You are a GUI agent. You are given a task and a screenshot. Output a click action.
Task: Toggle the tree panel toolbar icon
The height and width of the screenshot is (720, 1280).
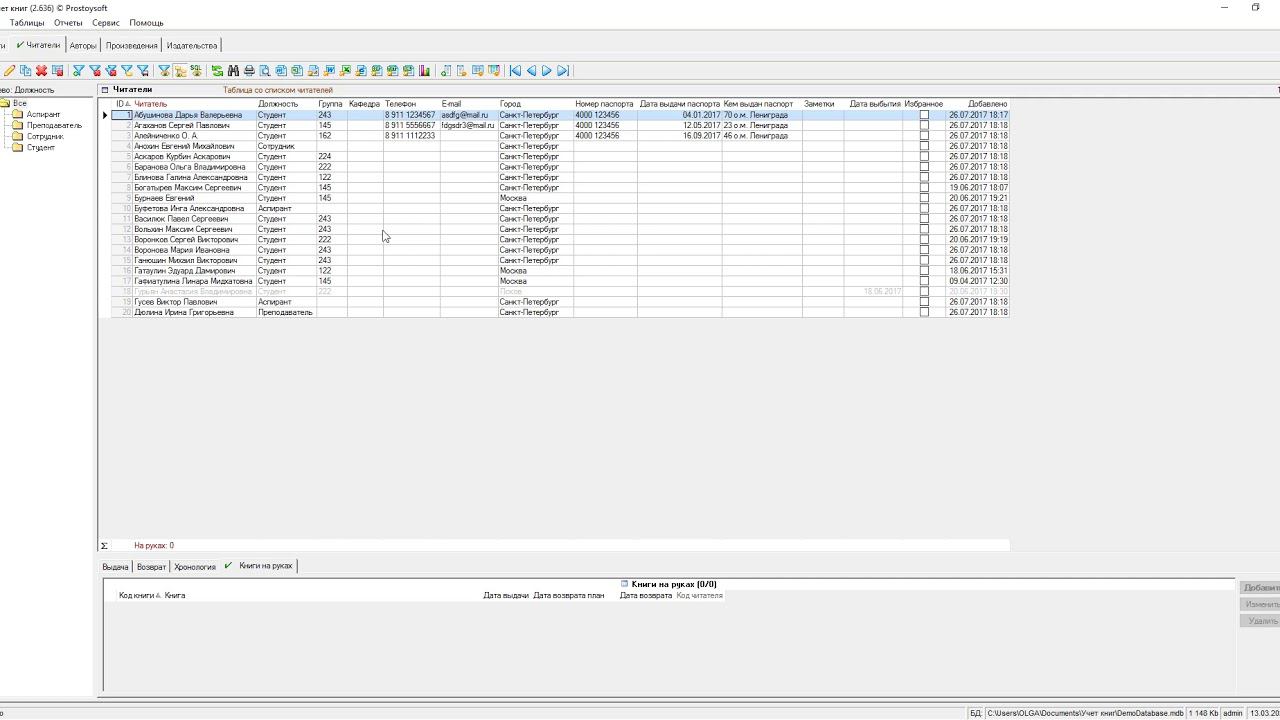pyautogui.click(x=180, y=71)
